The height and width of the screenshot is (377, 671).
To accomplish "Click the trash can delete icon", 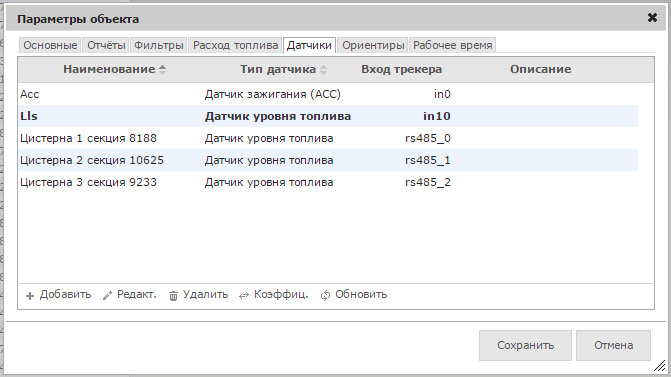I will pyautogui.click(x=173, y=296).
